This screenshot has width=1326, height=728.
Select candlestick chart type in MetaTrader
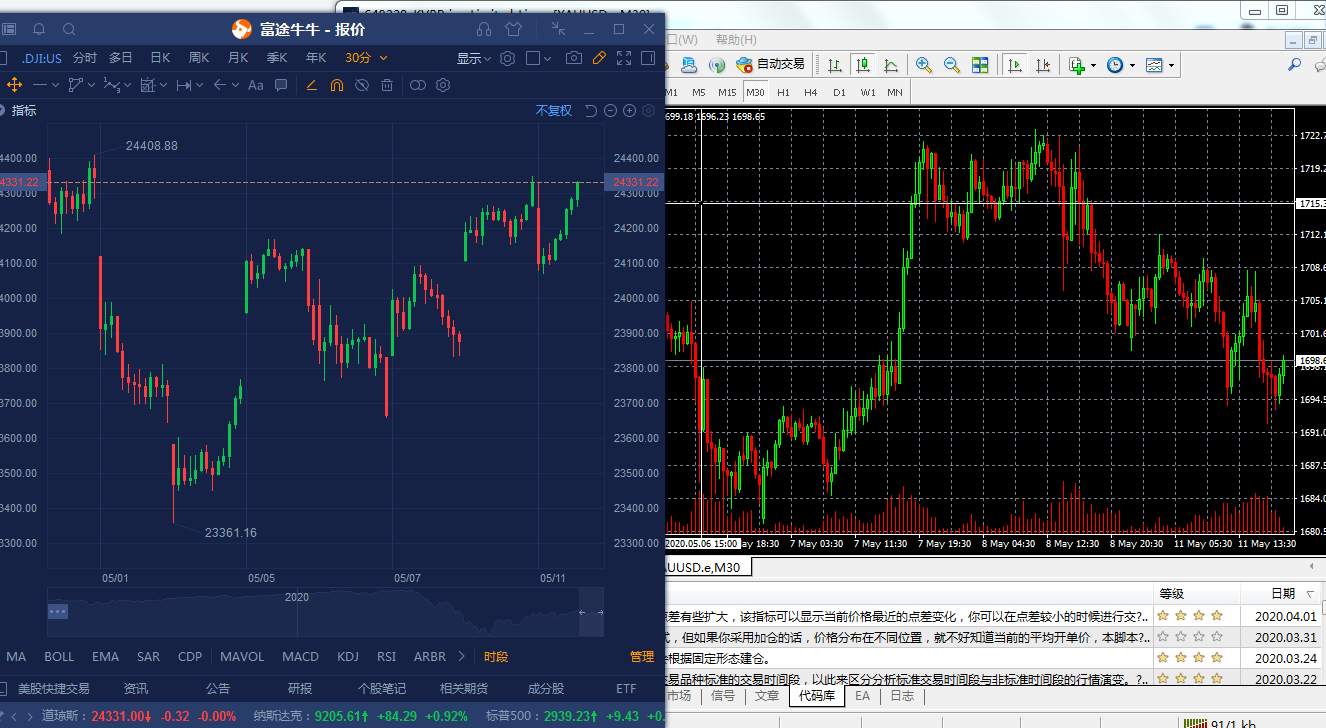[x=862, y=65]
